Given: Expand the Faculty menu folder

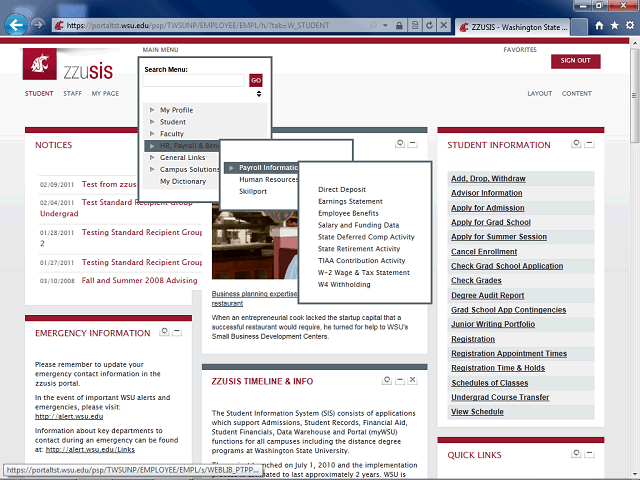Looking at the screenshot, I should (152, 134).
